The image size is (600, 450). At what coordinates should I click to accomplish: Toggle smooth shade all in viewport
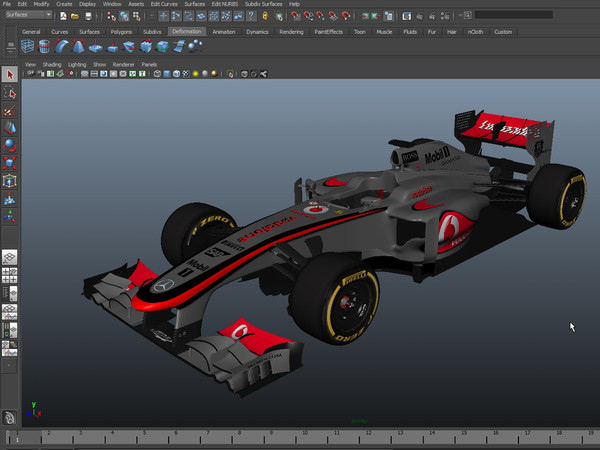click(167, 73)
